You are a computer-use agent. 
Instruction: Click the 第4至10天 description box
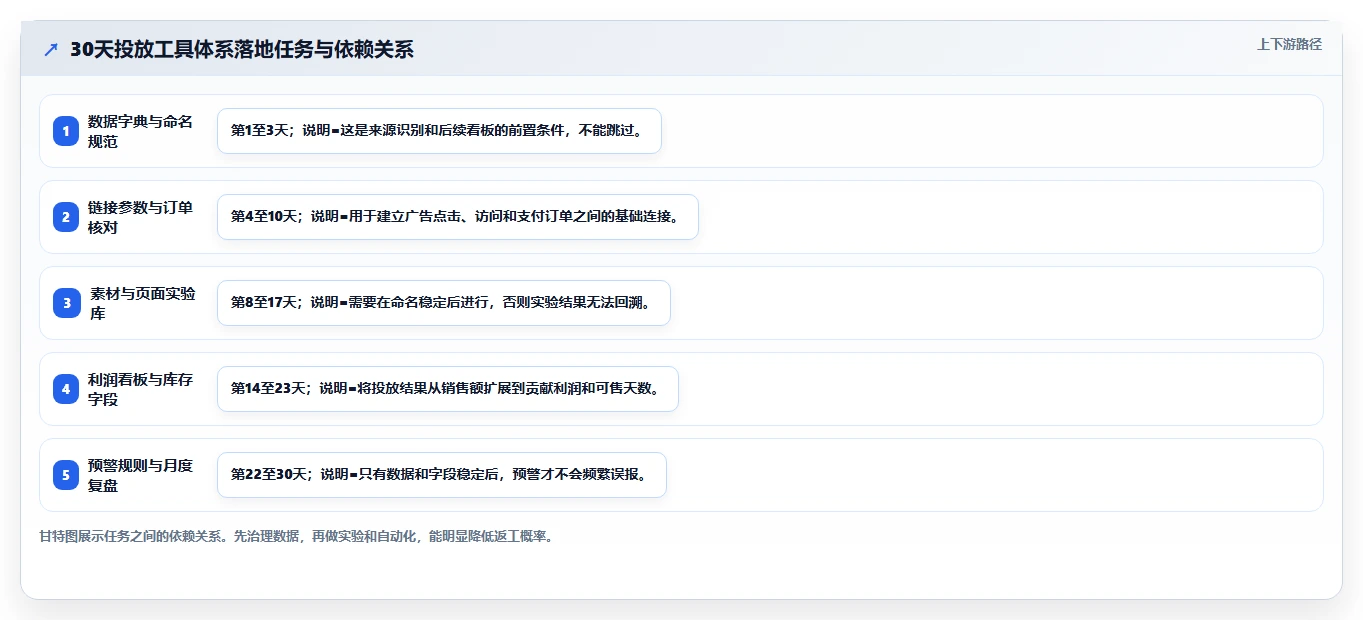pyautogui.click(x=457, y=217)
